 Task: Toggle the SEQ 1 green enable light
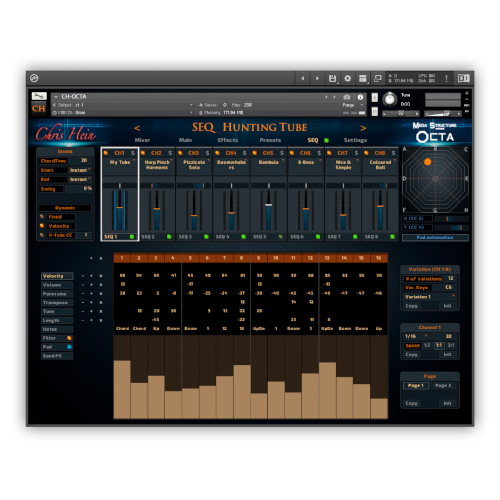click(132, 237)
